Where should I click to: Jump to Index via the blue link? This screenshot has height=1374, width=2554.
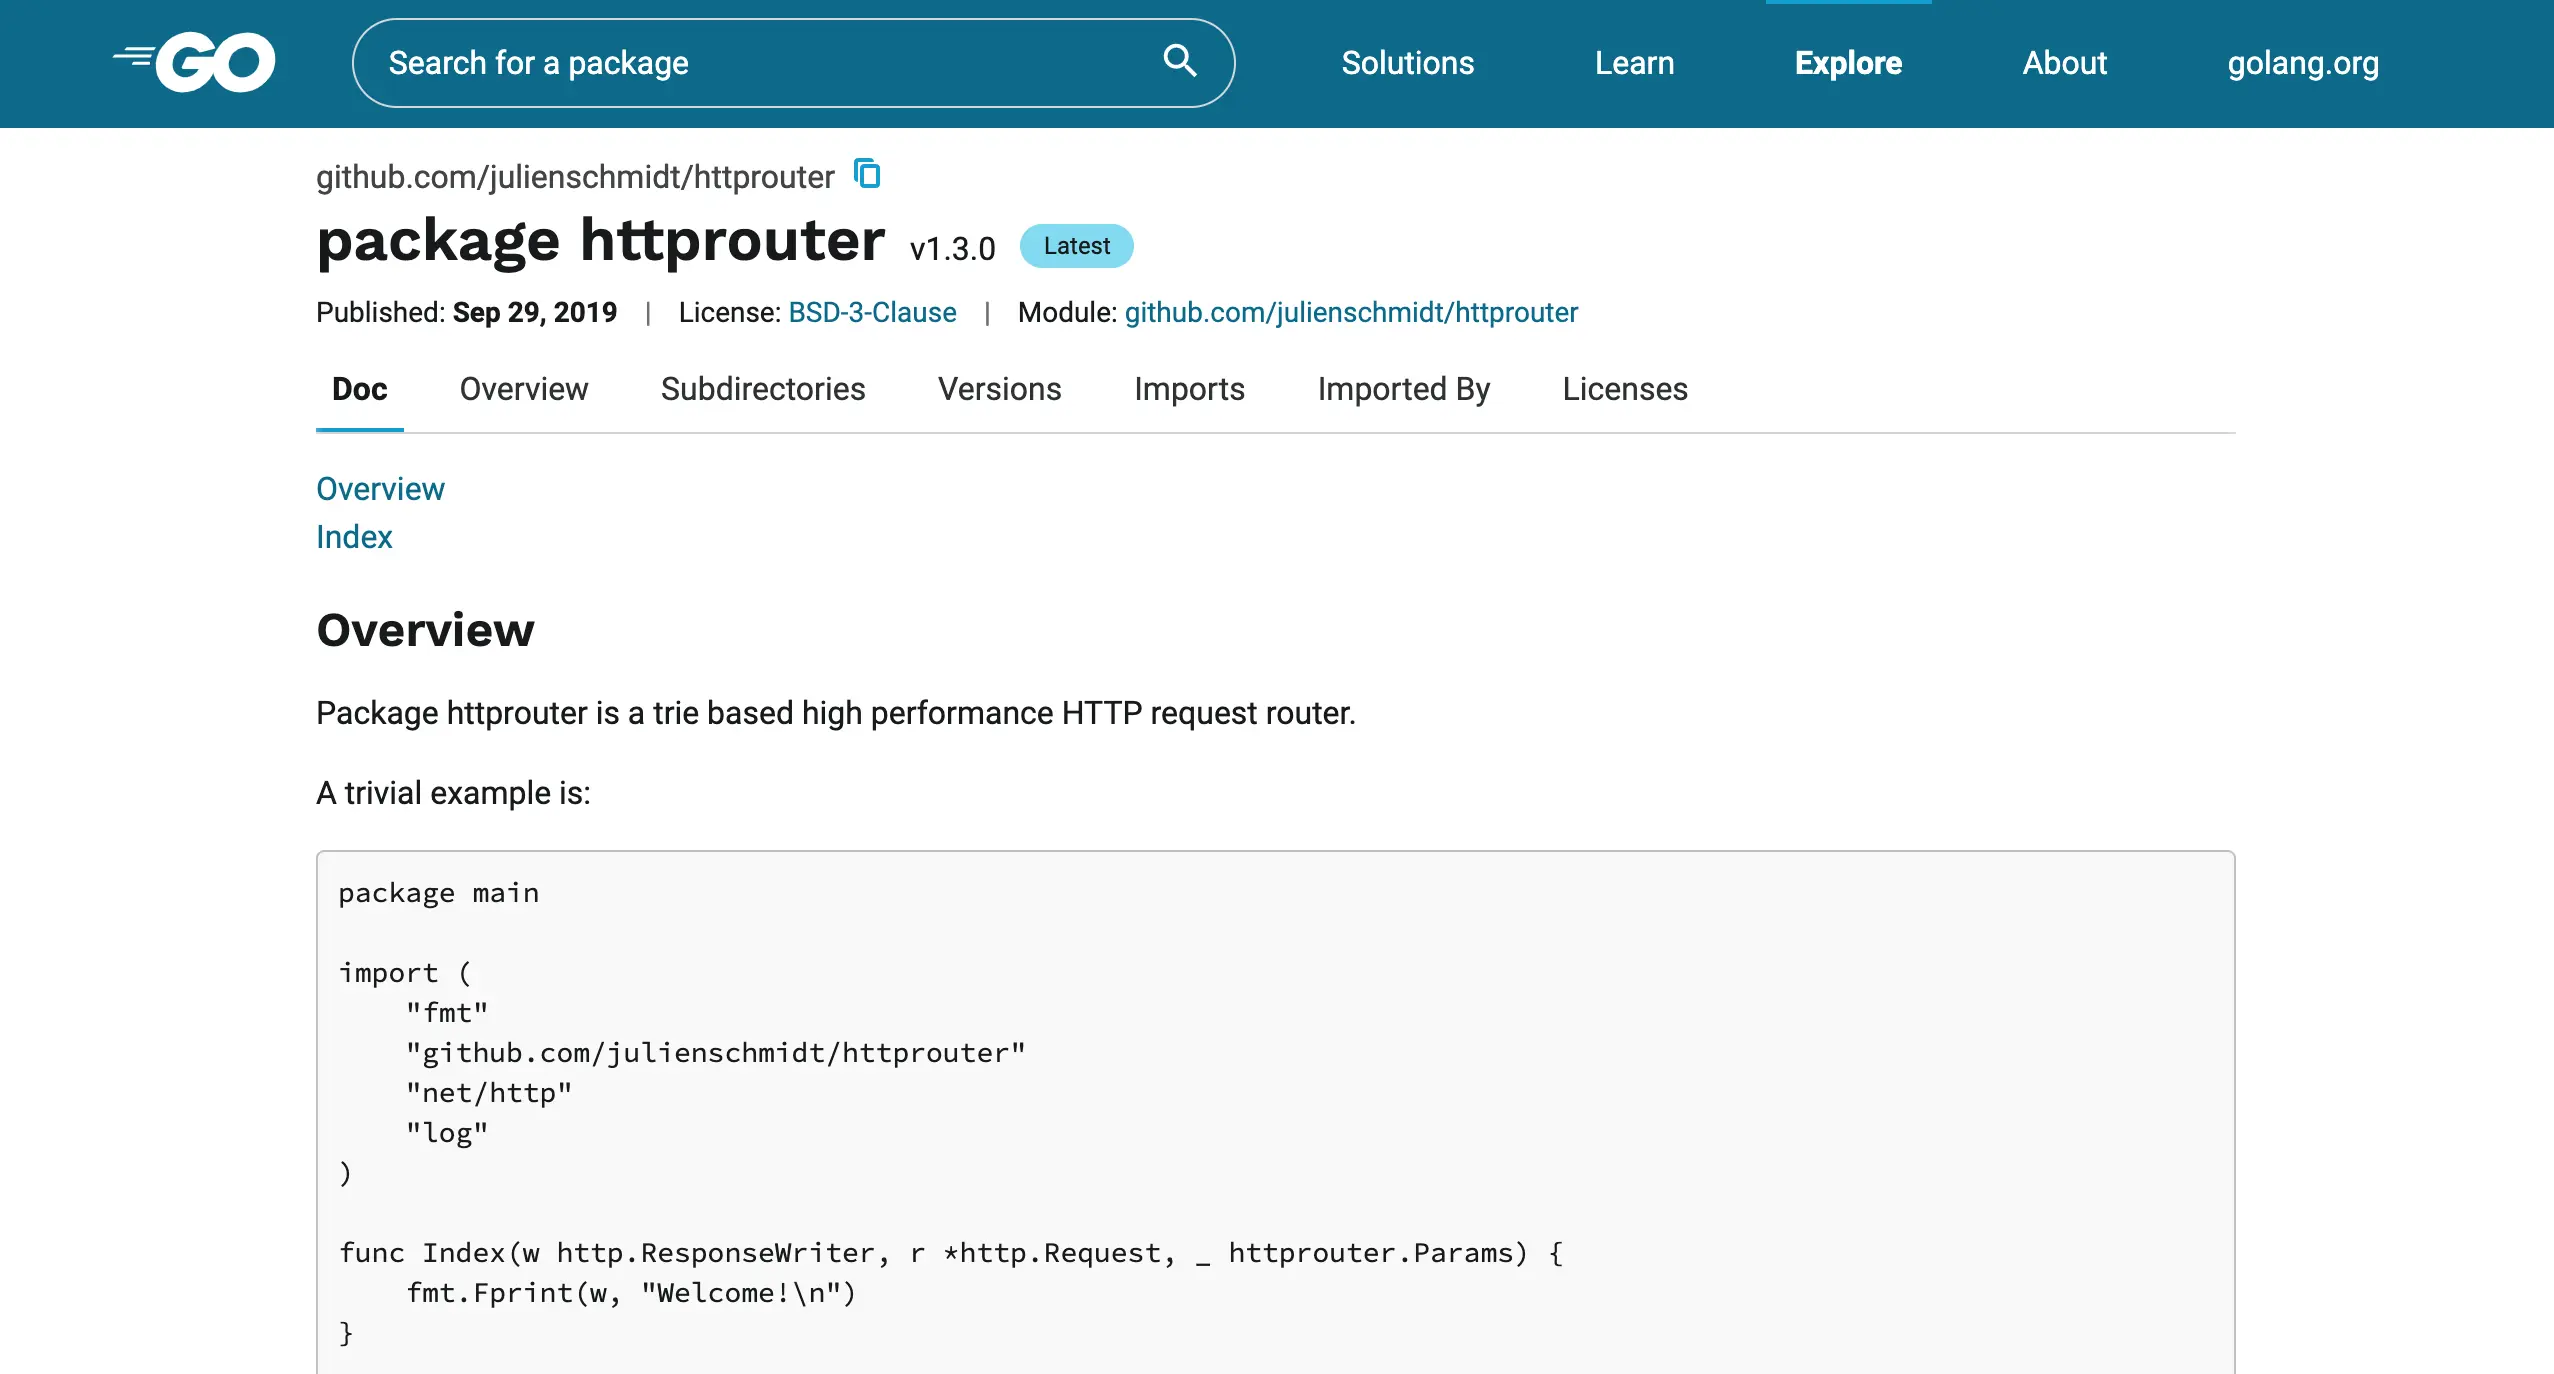pos(354,537)
